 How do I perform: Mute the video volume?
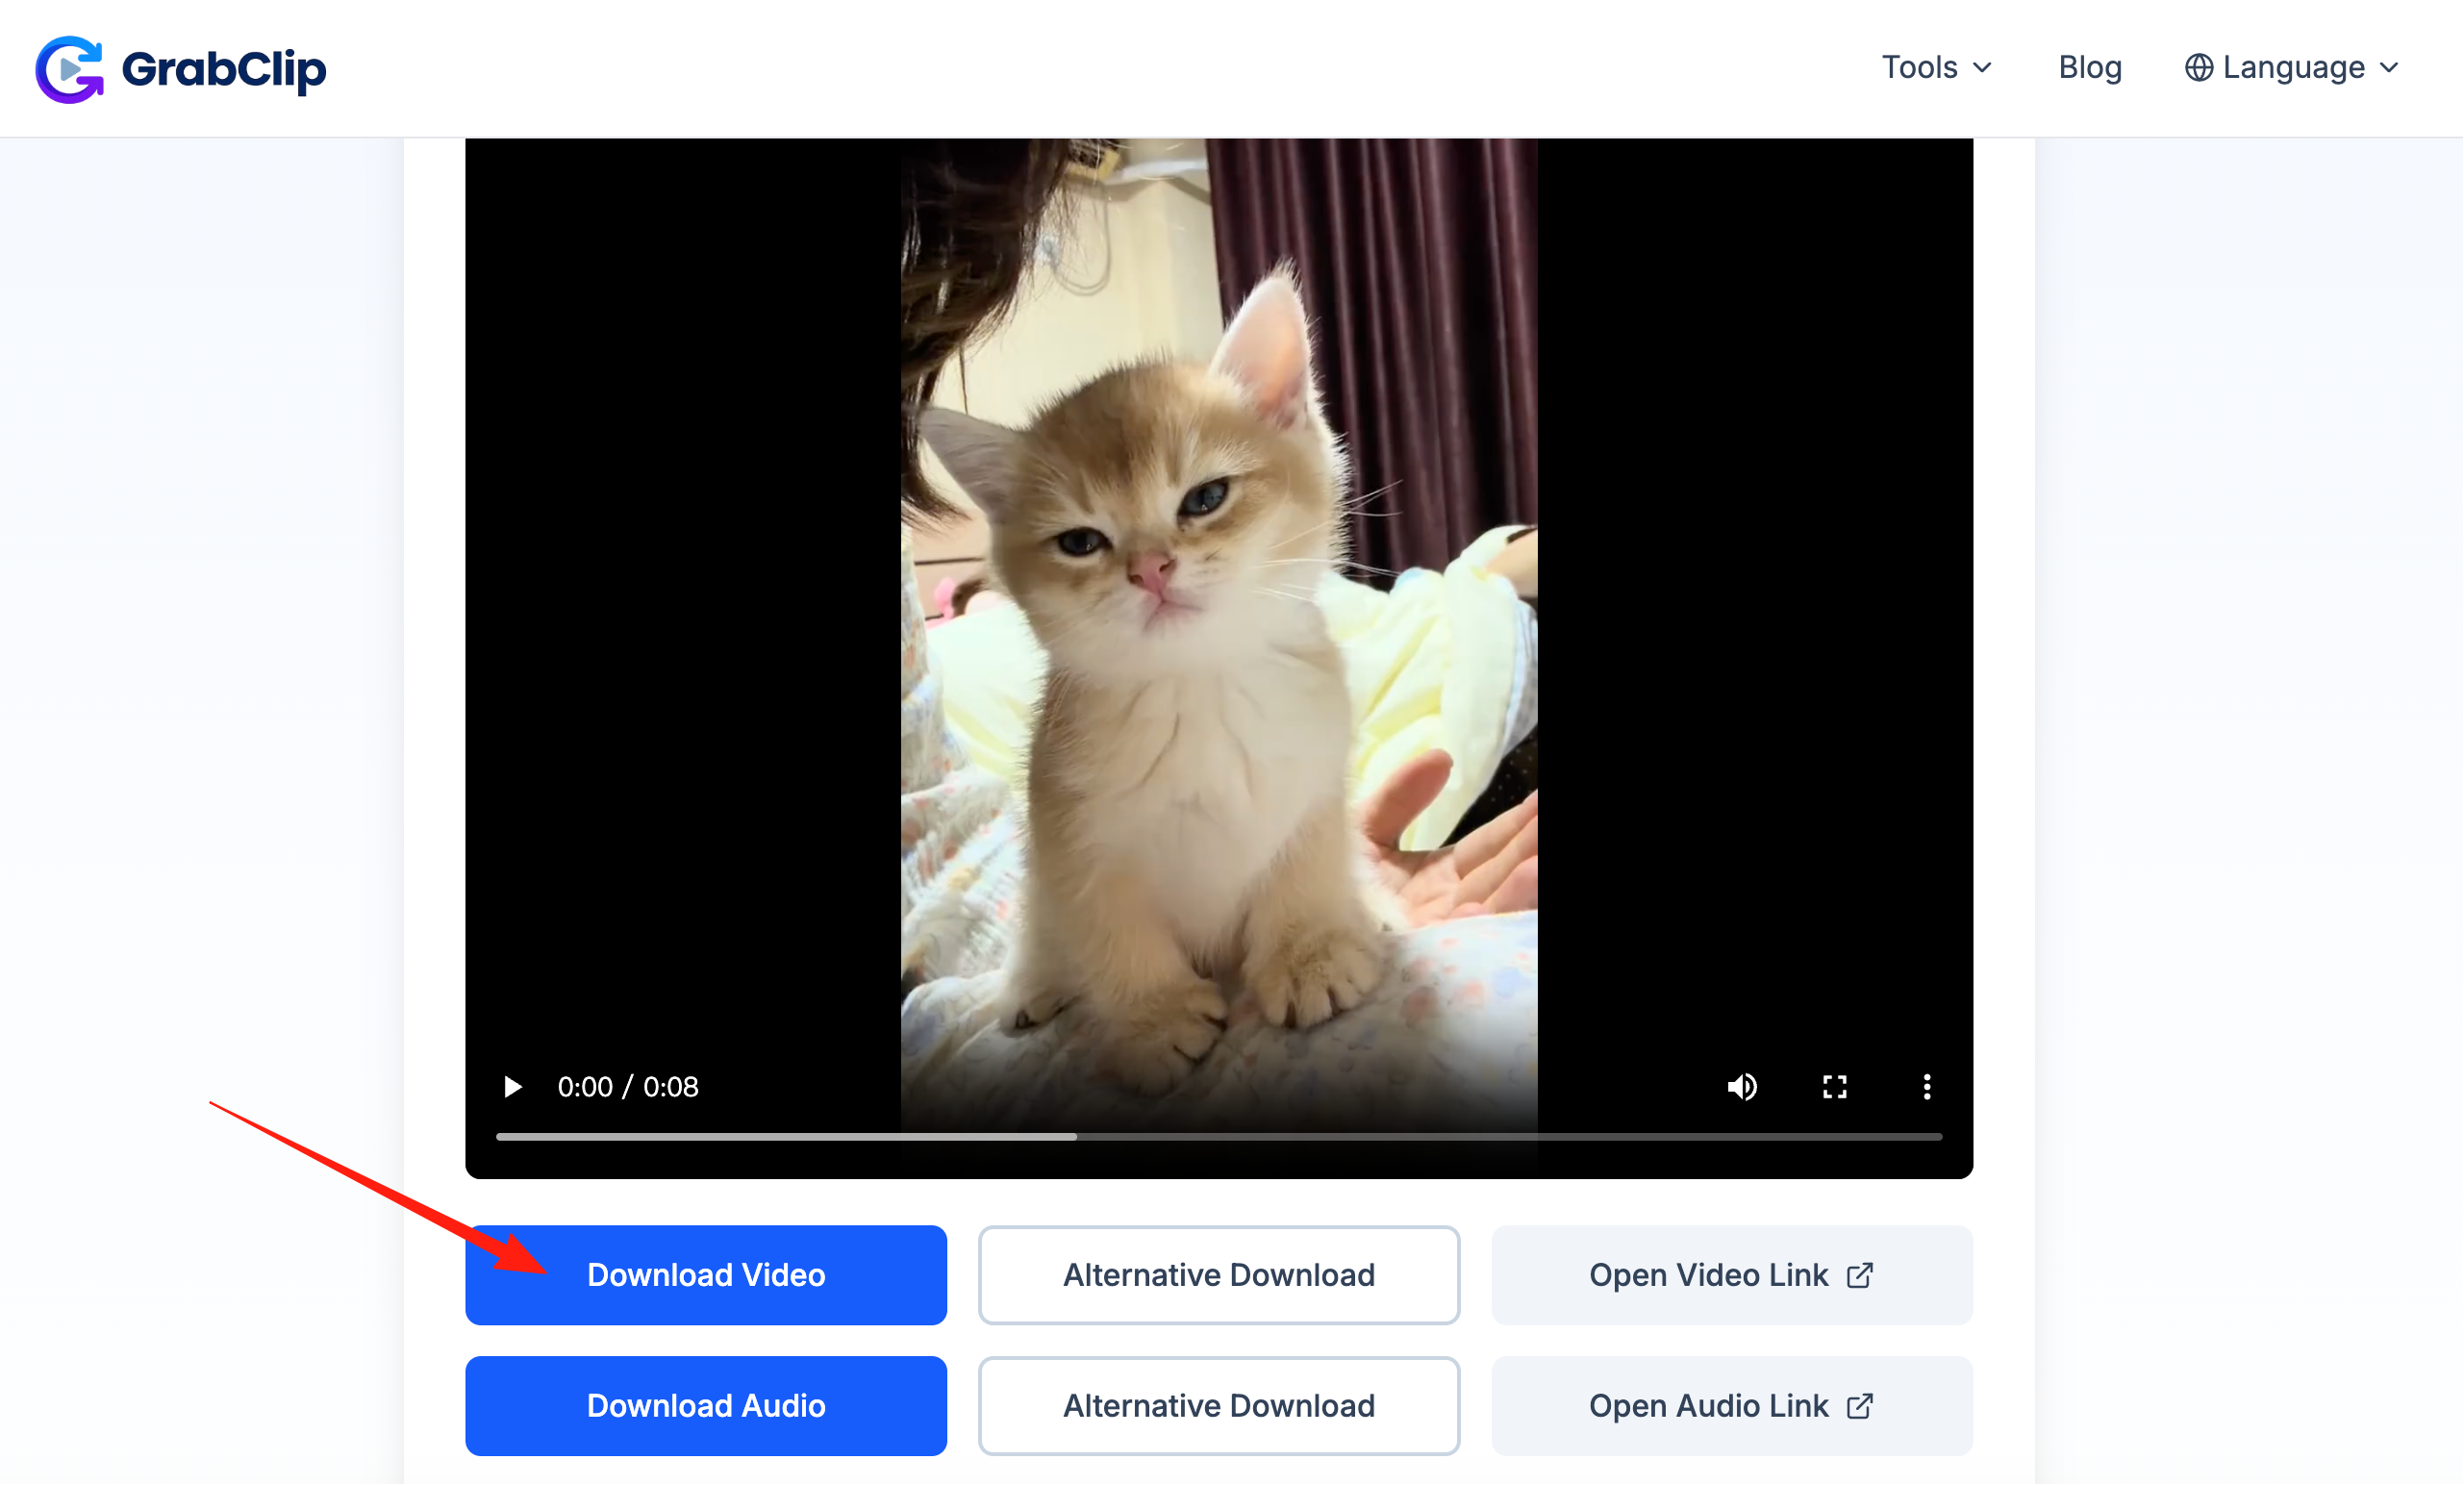[1742, 1087]
